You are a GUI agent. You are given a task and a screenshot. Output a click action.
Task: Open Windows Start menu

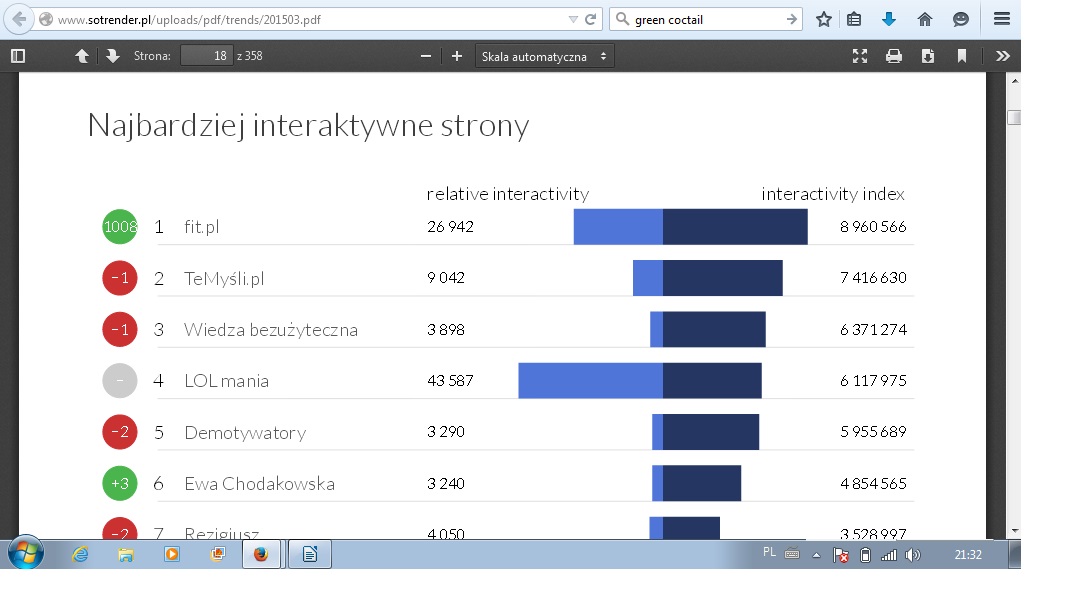(24, 553)
